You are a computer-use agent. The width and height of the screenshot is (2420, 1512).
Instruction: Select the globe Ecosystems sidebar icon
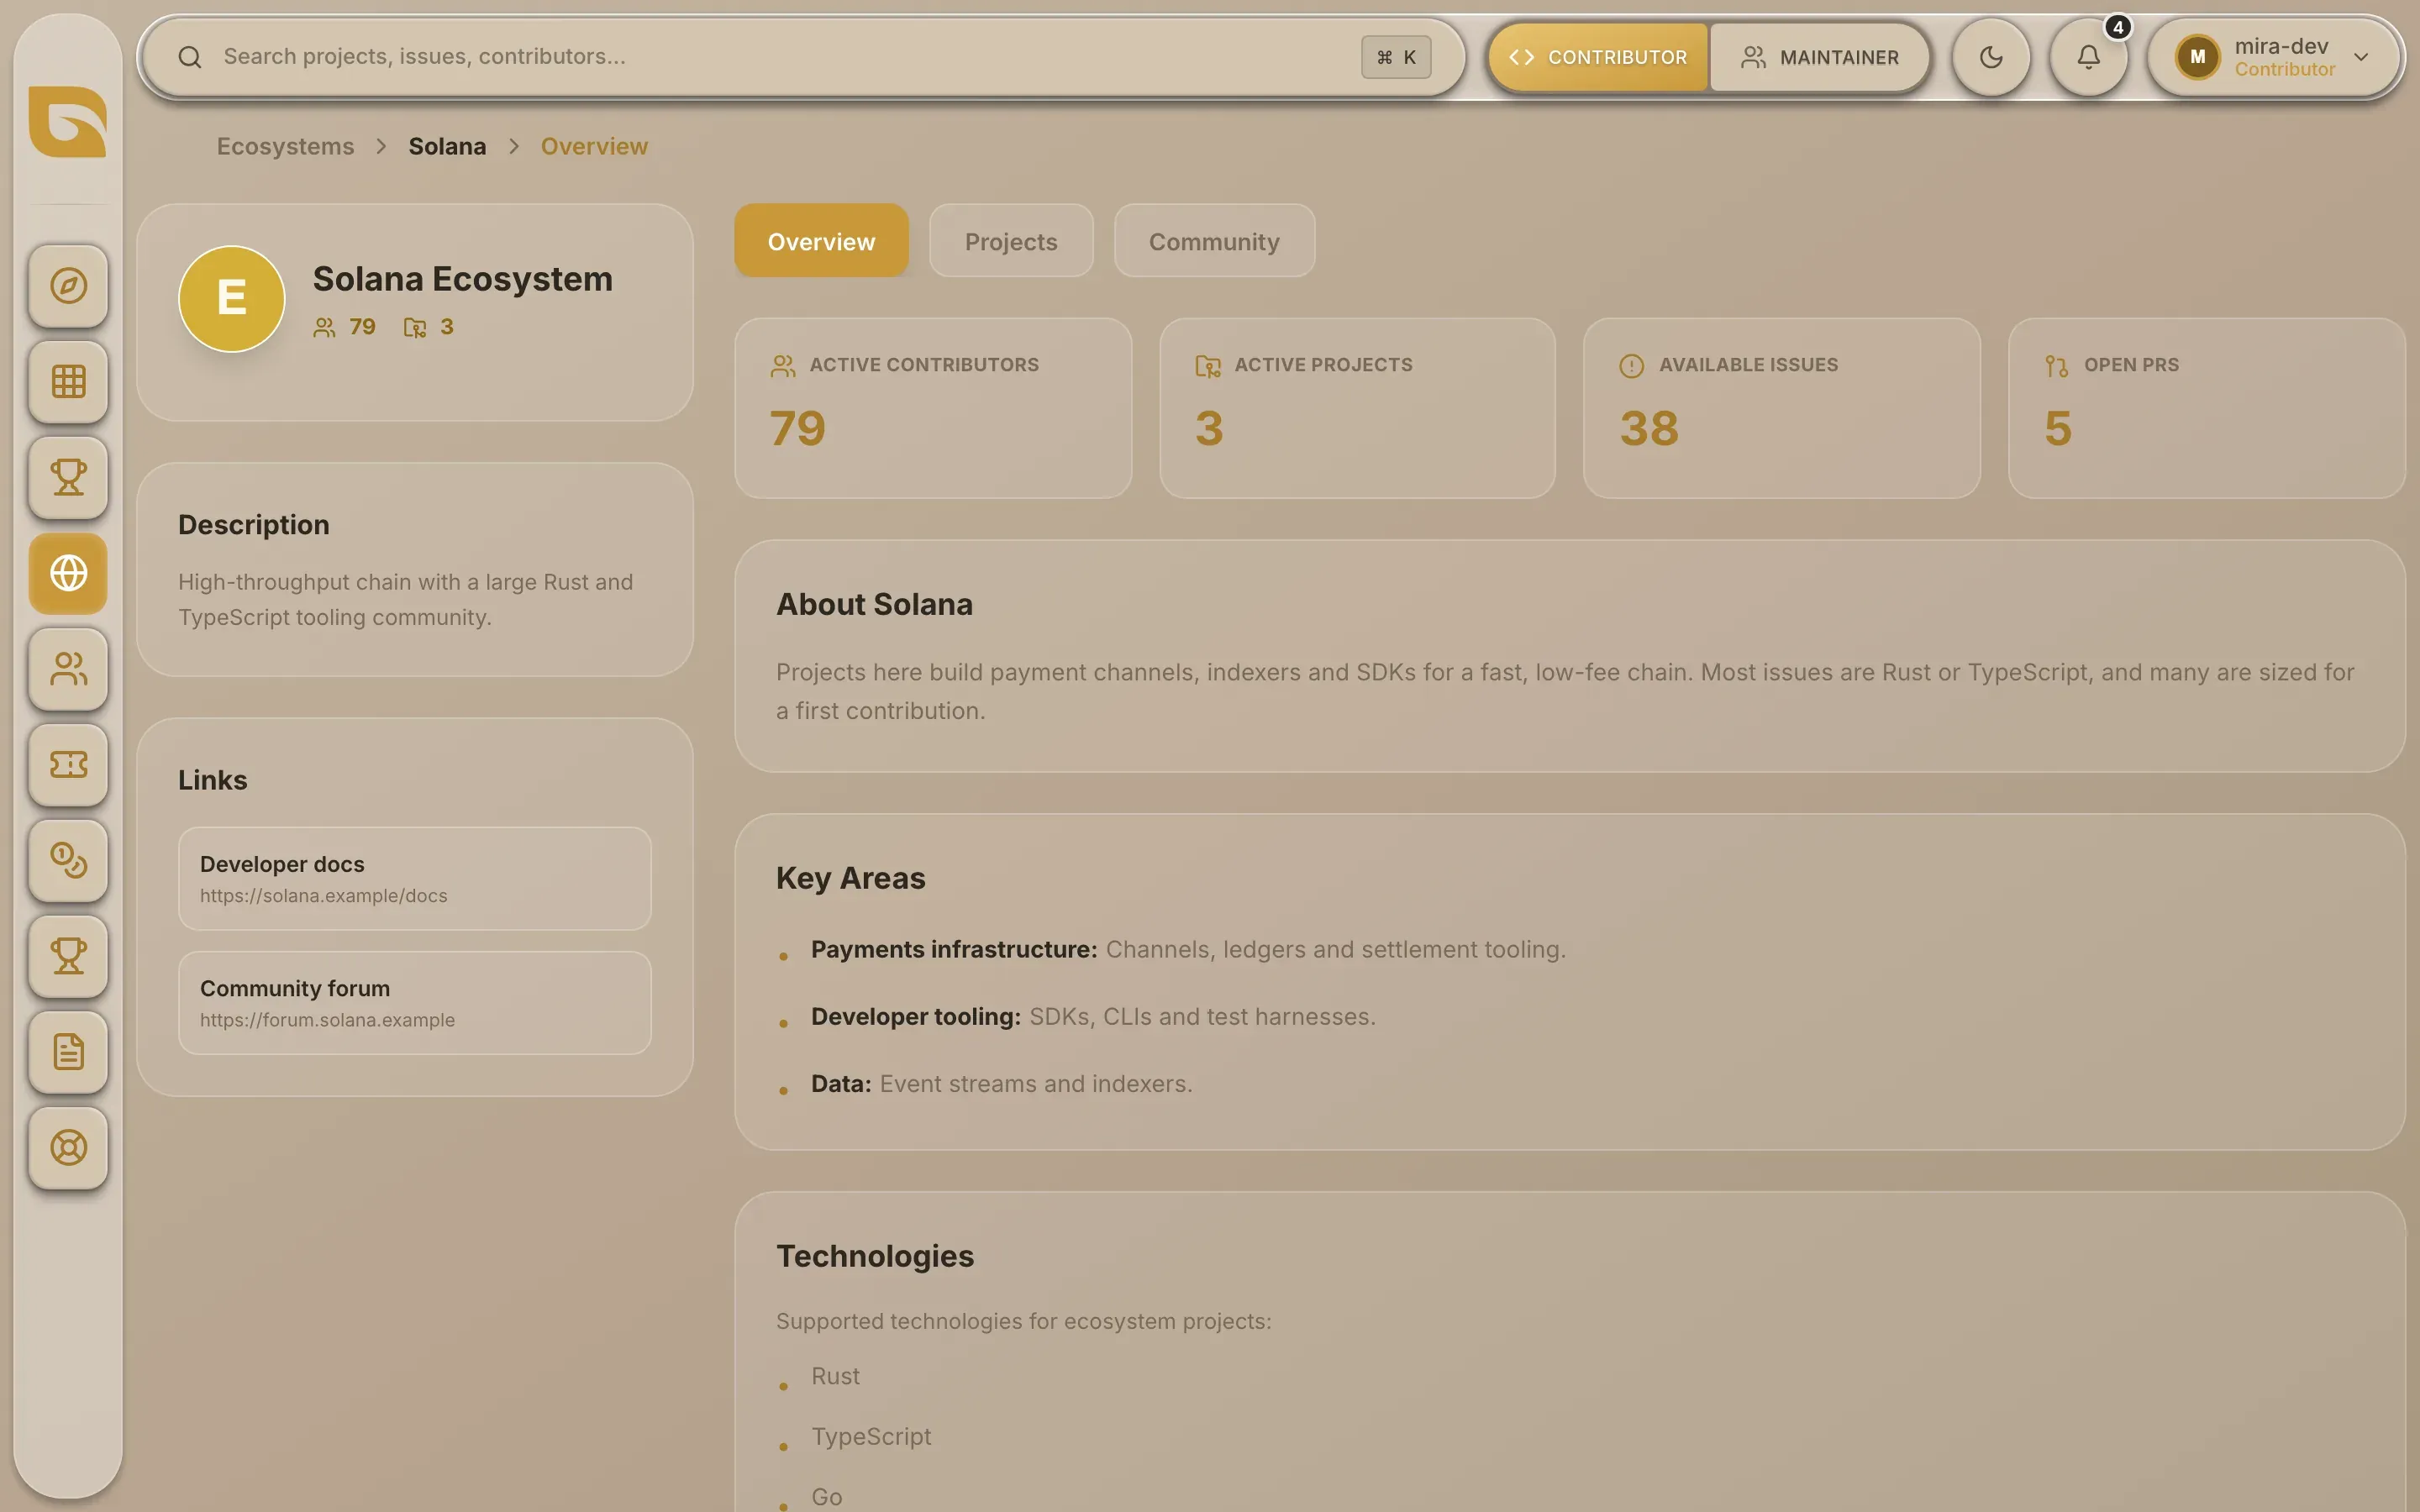68,573
